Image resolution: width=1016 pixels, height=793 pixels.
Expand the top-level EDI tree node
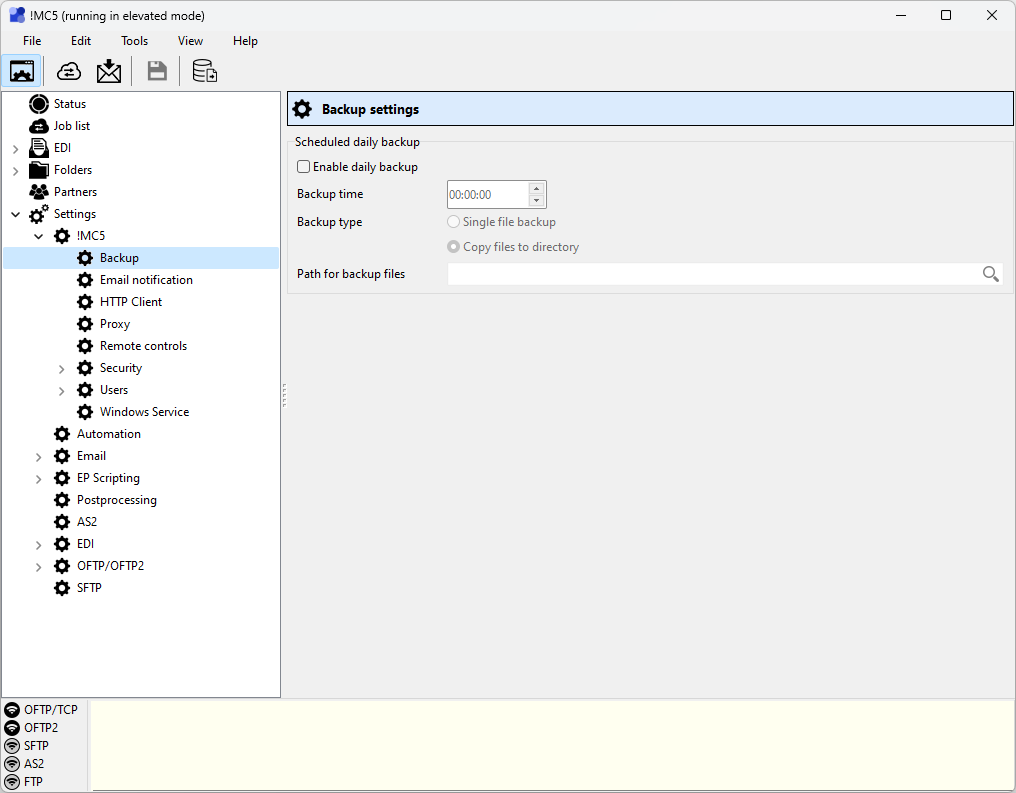[16, 149]
